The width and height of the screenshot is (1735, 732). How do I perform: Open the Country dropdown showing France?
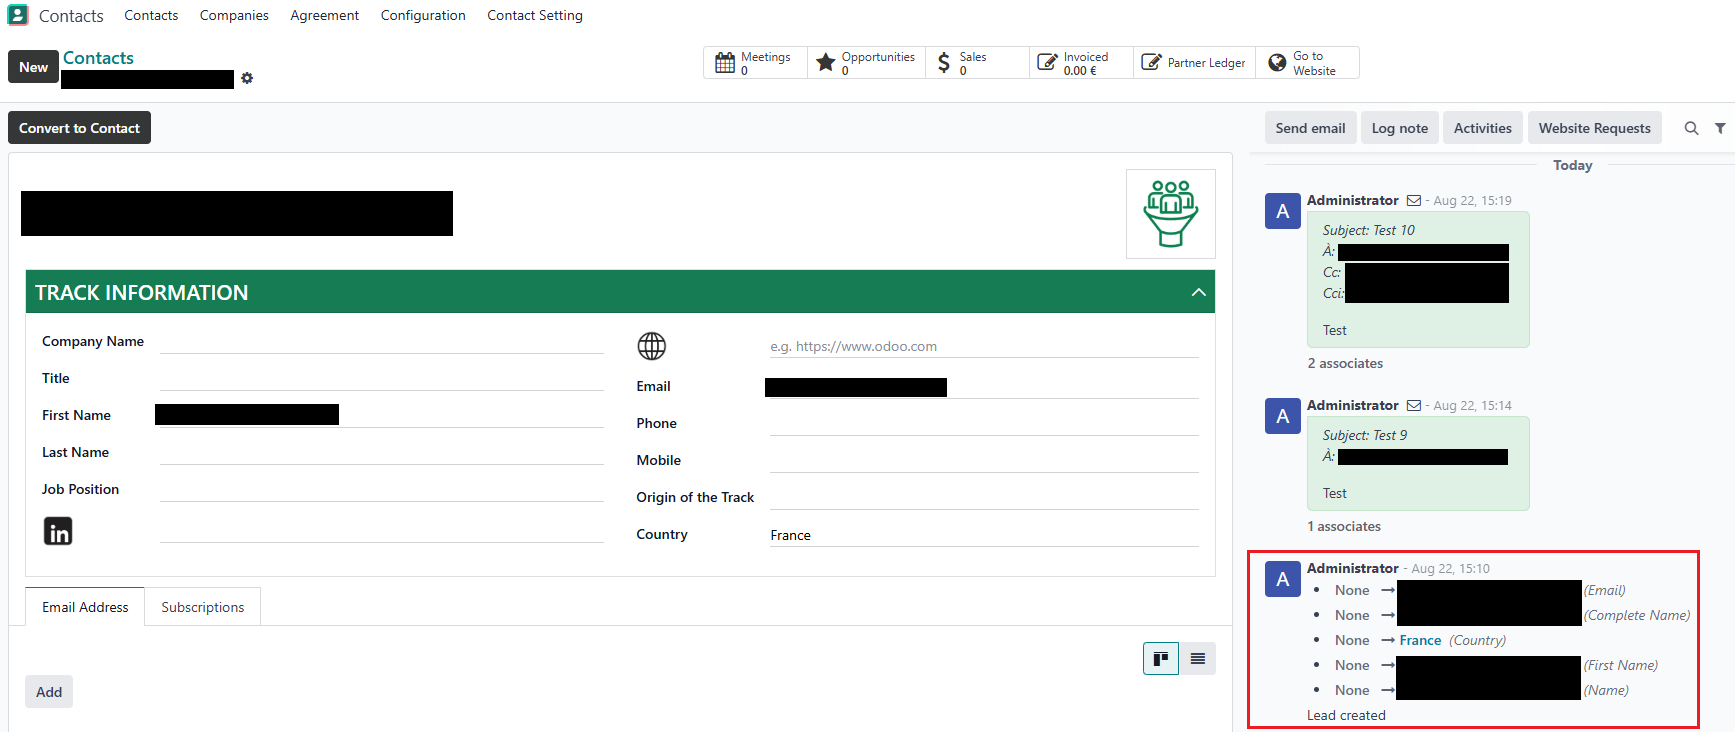(983, 535)
